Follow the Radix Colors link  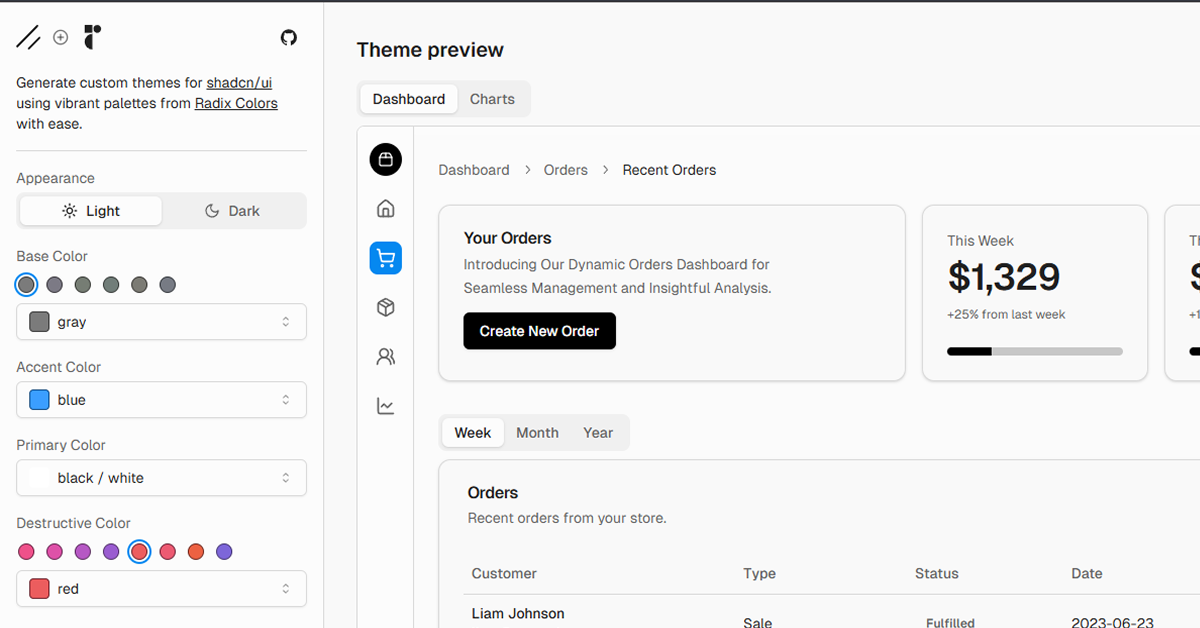click(236, 103)
